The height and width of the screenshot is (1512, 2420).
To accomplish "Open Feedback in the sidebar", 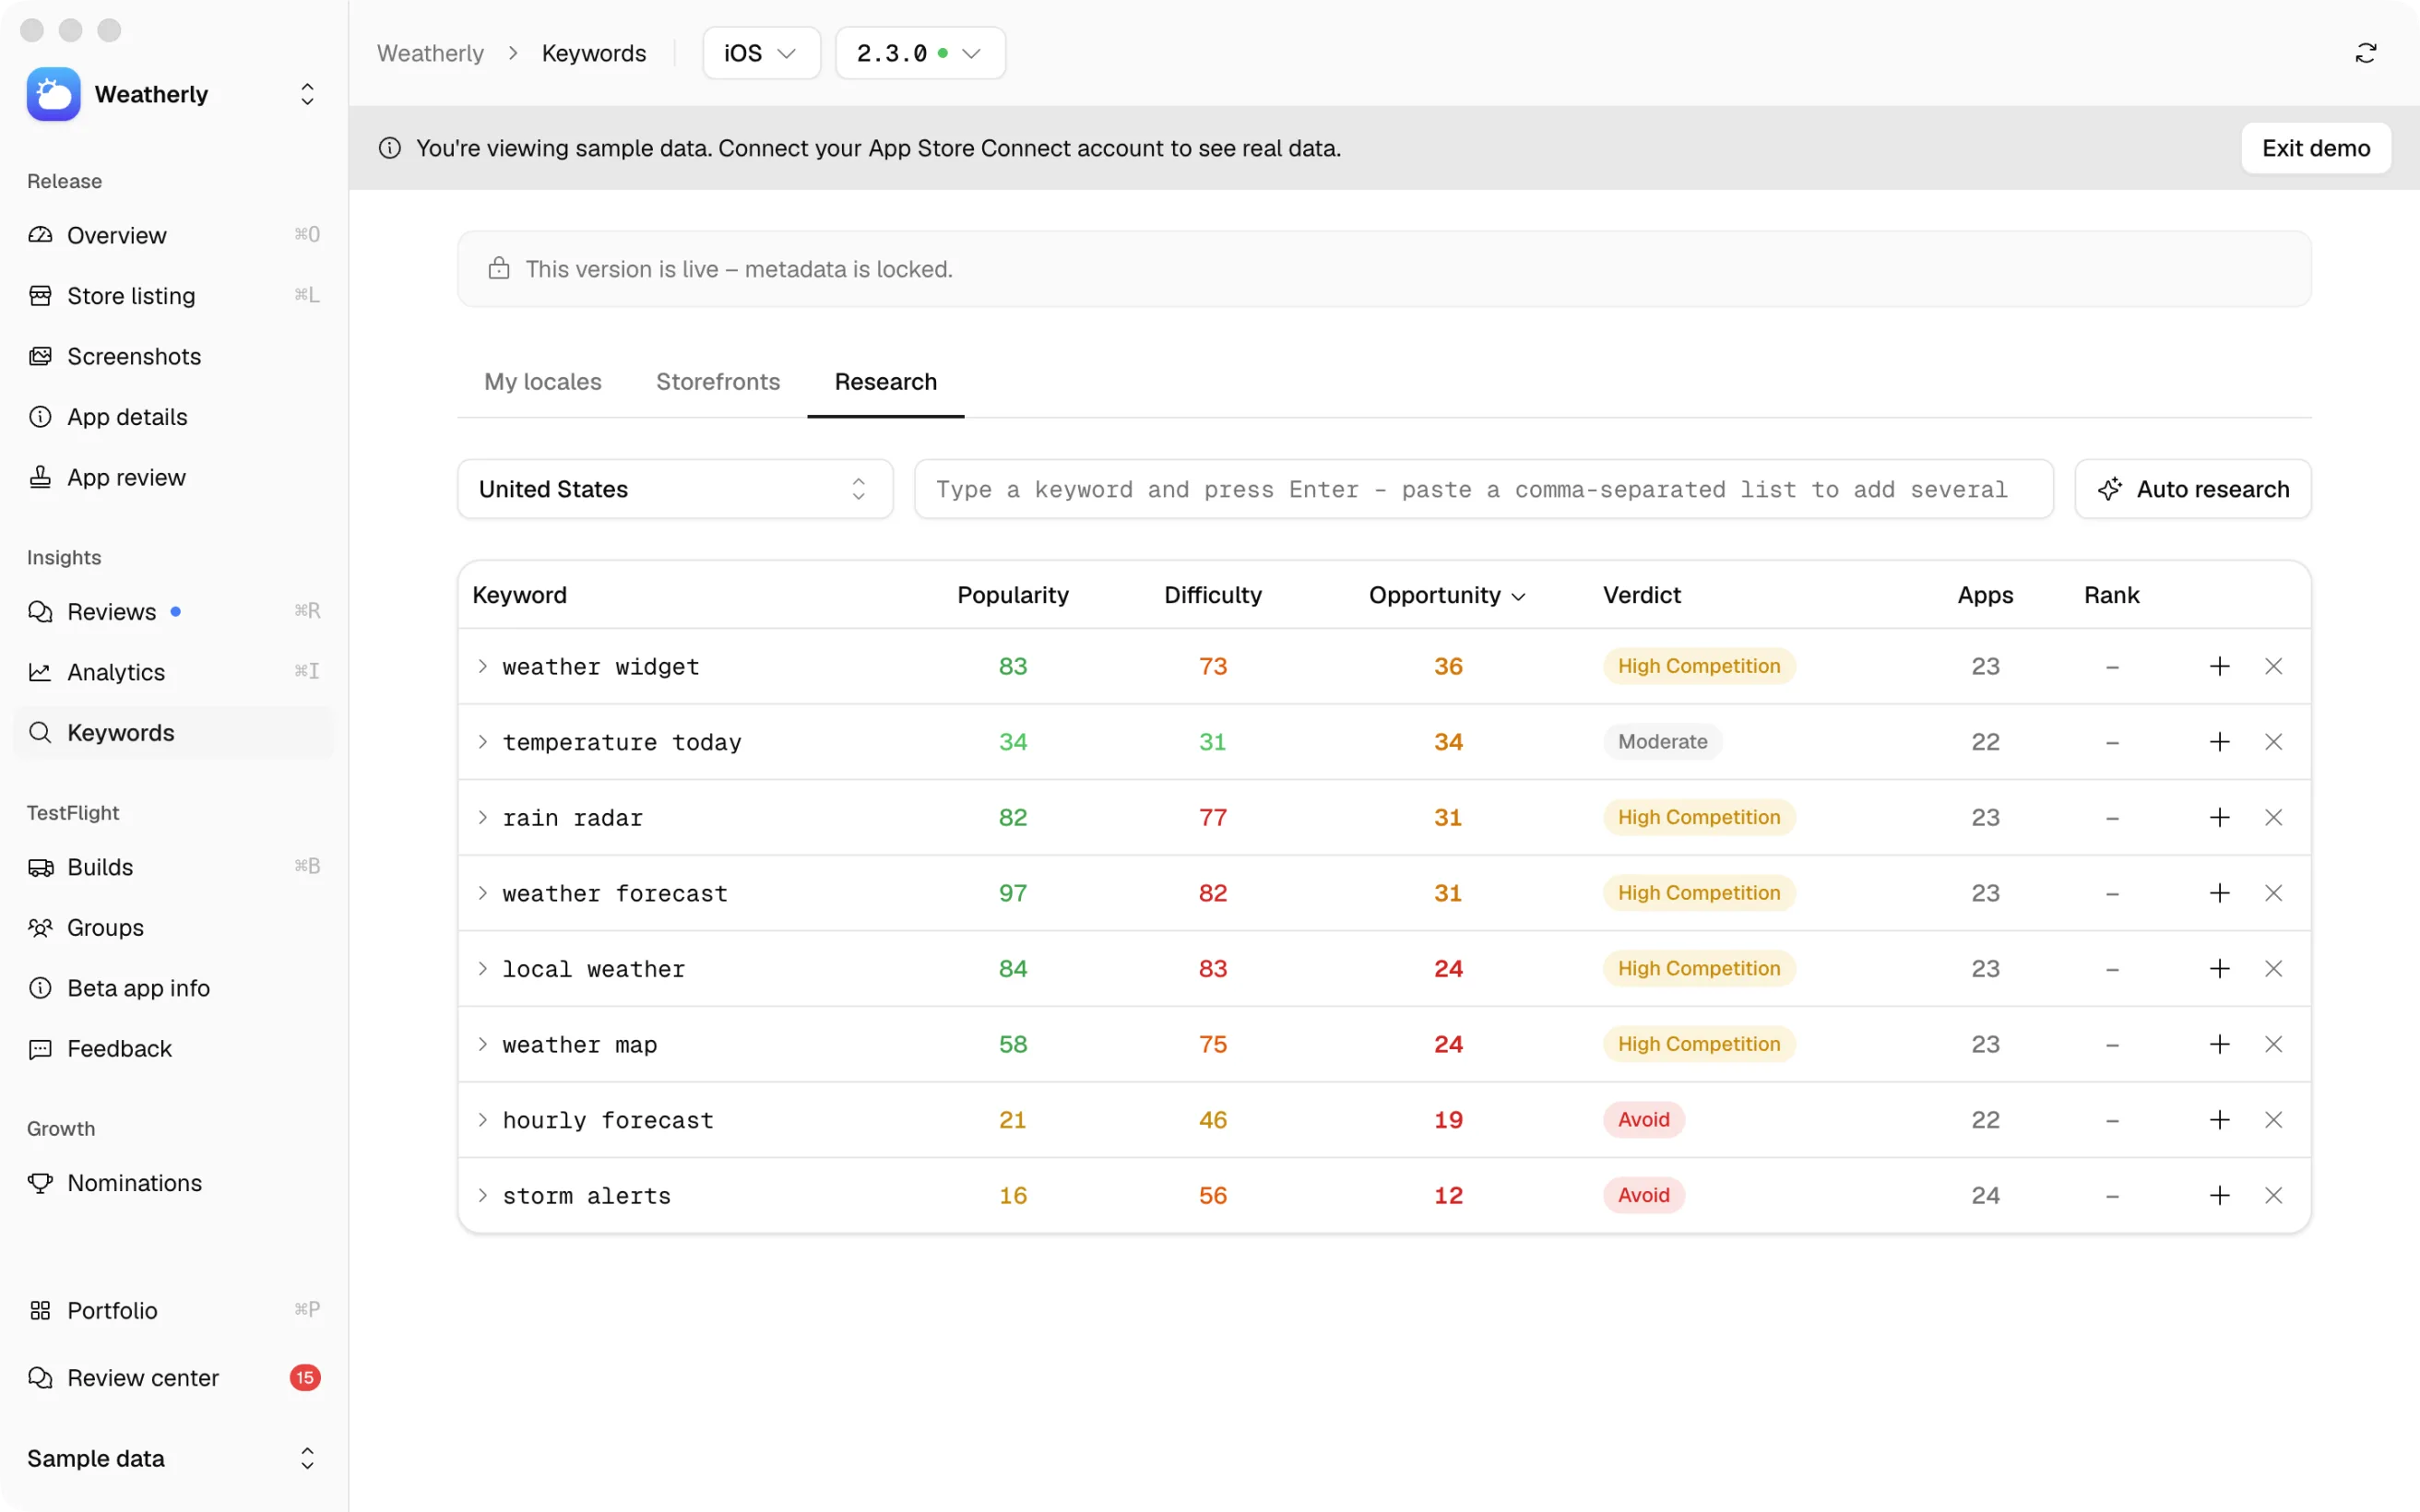I will pyautogui.click(x=173, y=1048).
